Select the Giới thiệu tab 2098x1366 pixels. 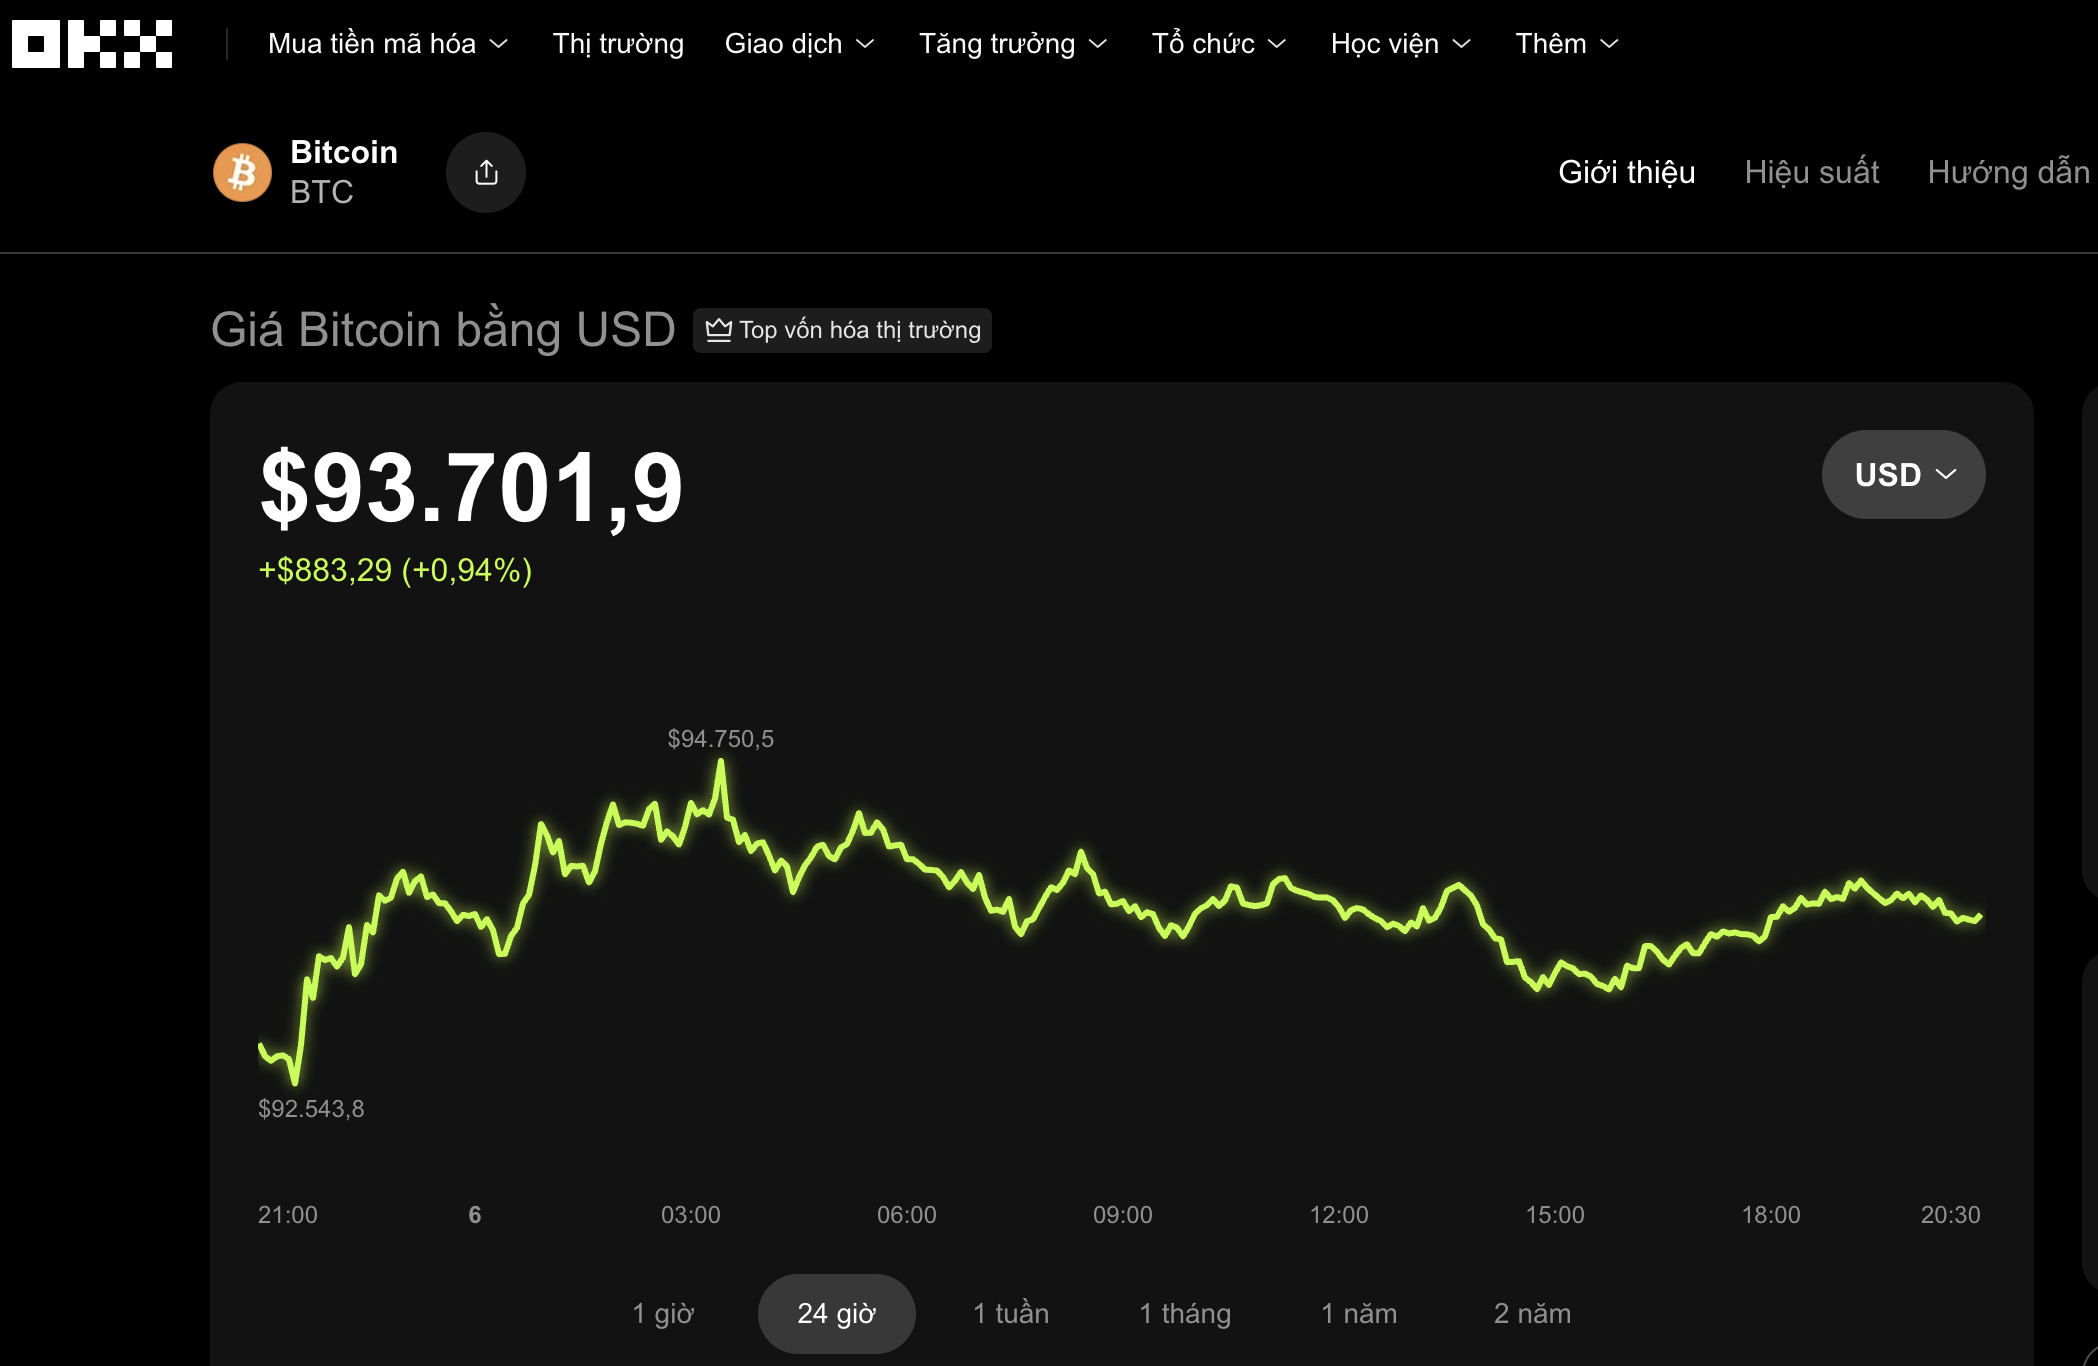[1626, 171]
